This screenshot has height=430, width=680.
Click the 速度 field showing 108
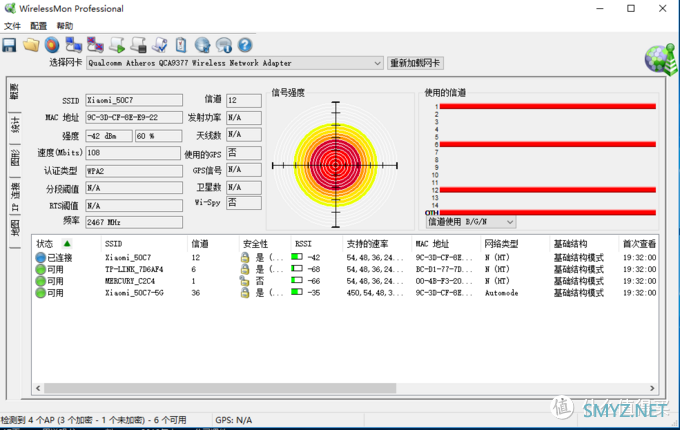133,153
